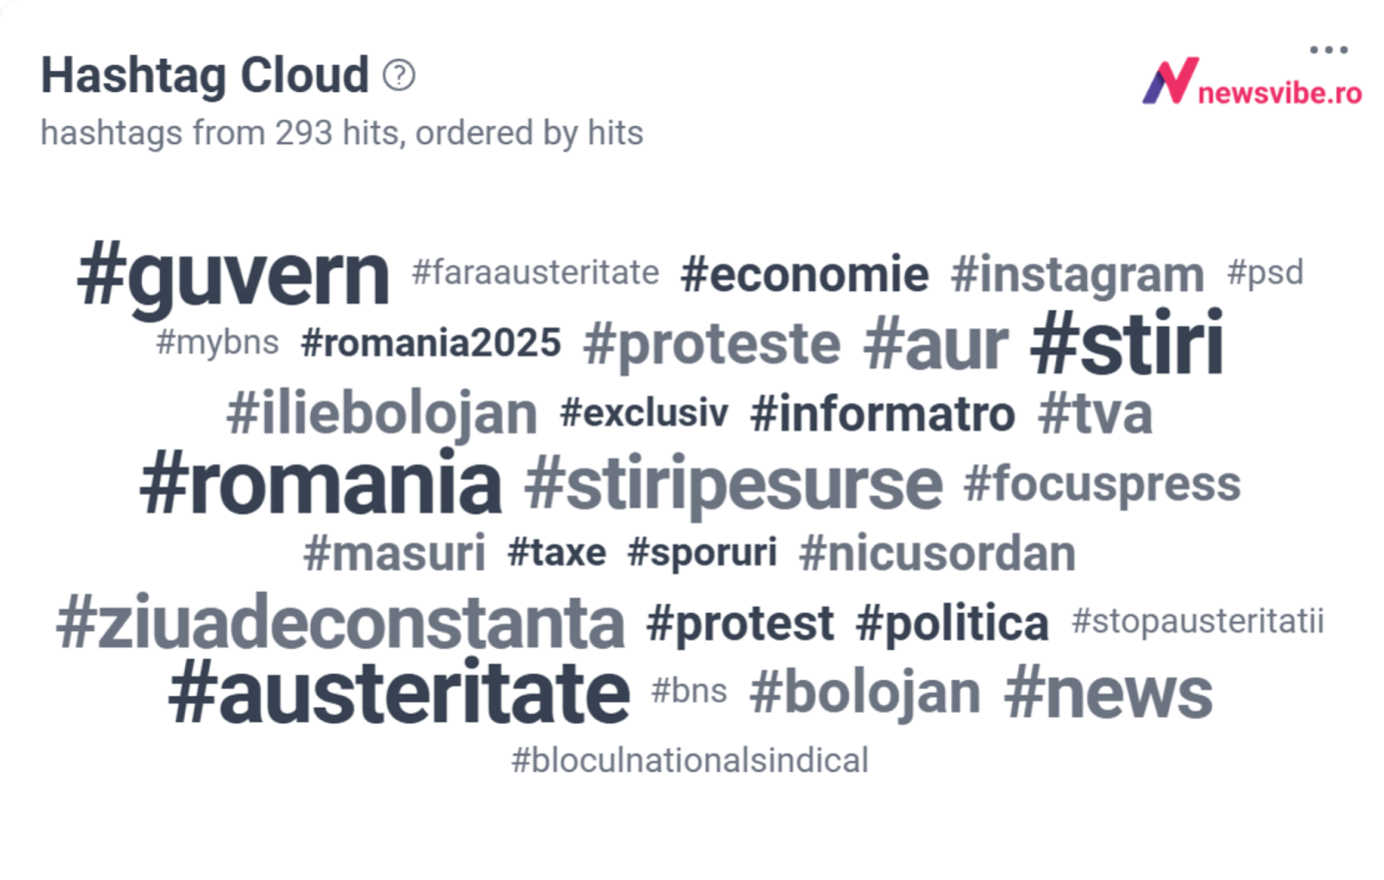This screenshot has height=880, width=1384.
Task: Select the #focuspress hashtag
Action: 1102,484
